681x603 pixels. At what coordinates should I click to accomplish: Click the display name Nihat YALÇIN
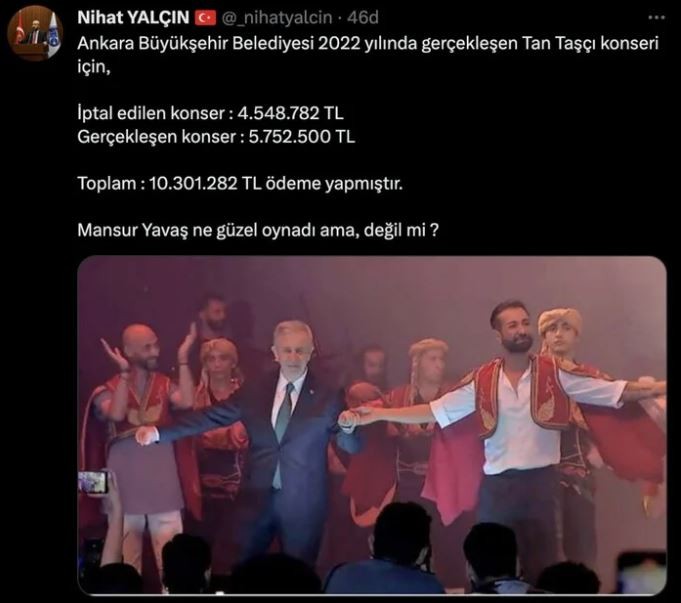tap(133, 18)
